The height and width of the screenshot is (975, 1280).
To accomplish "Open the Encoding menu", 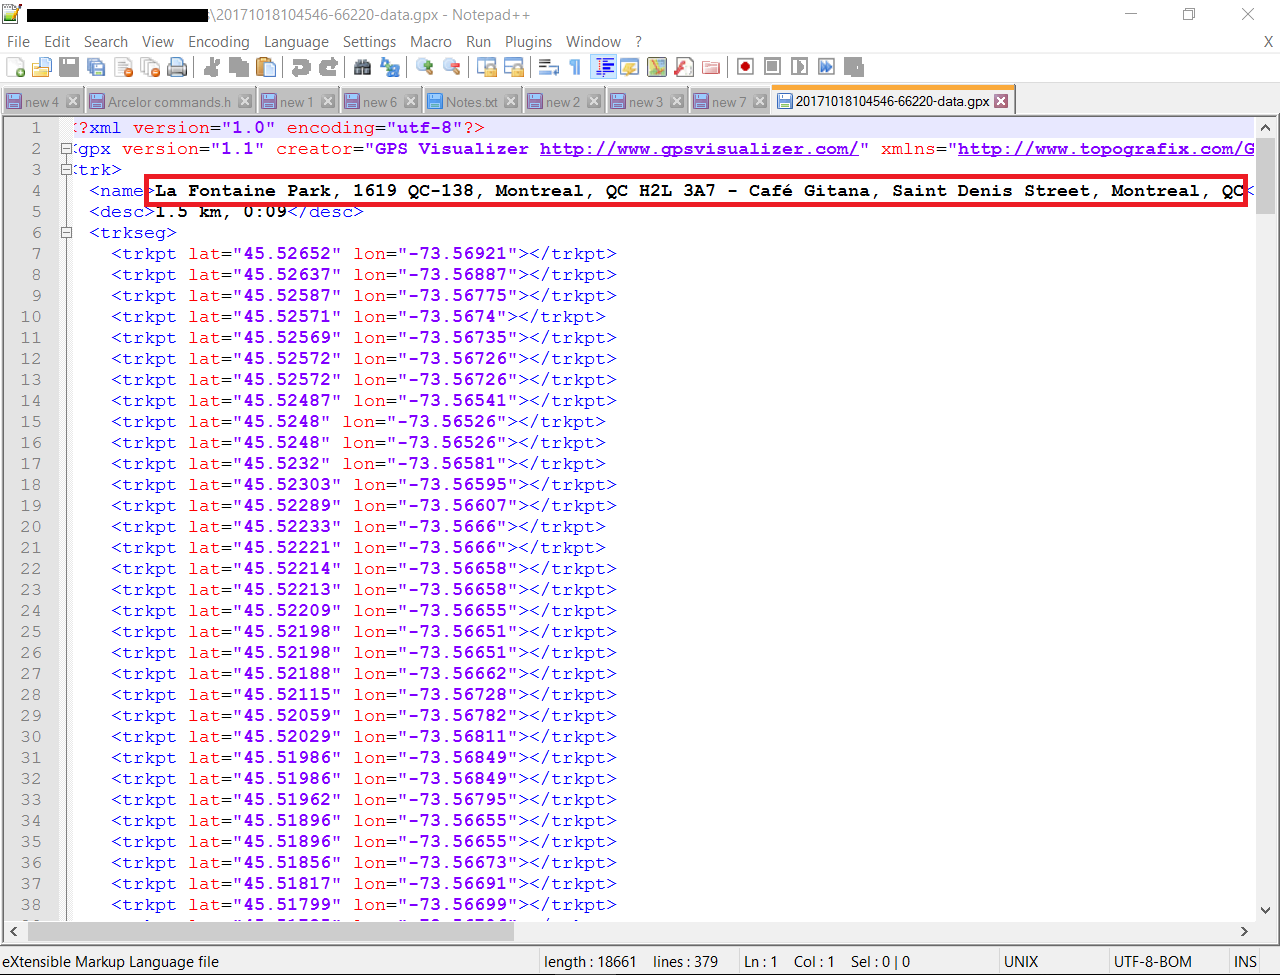I will click(x=219, y=42).
